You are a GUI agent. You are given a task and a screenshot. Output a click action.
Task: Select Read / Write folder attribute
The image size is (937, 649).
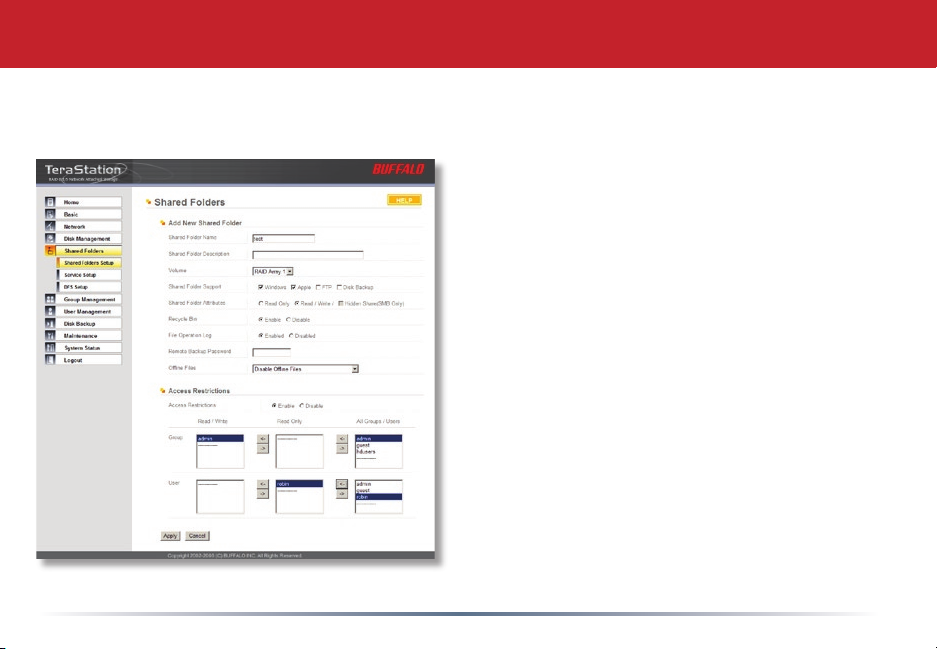296,304
